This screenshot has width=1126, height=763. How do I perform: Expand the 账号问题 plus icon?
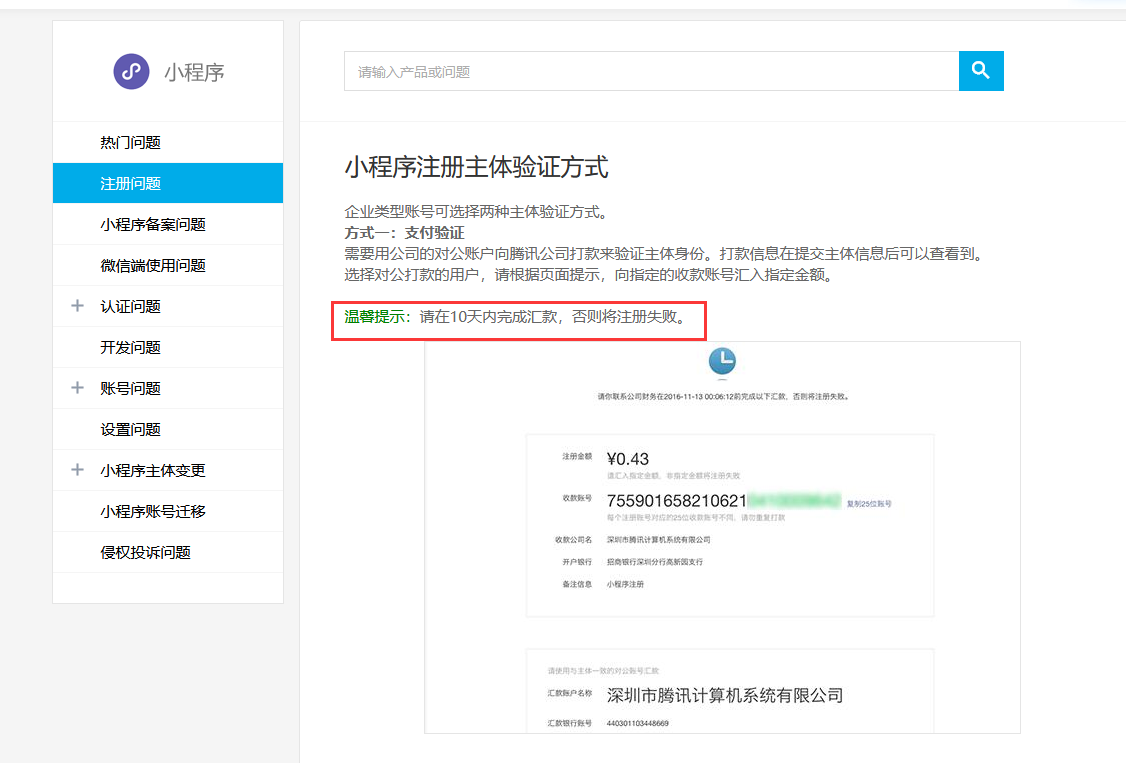coord(78,388)
